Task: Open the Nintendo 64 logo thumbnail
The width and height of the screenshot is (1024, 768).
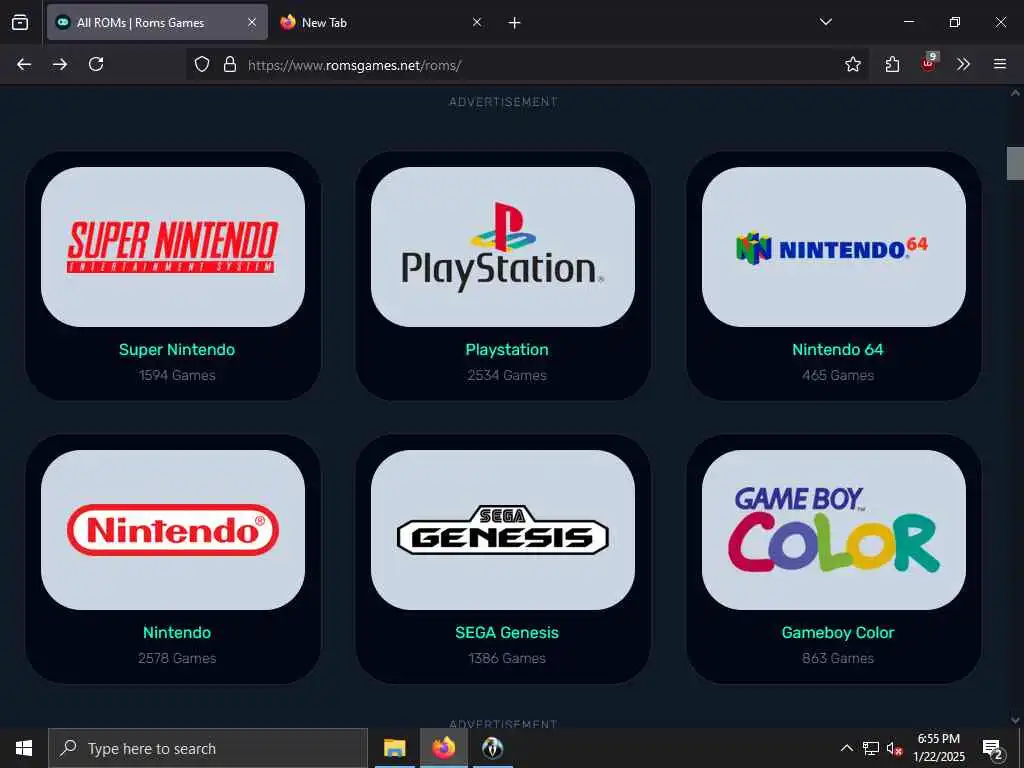Action: tap(833, 247)
